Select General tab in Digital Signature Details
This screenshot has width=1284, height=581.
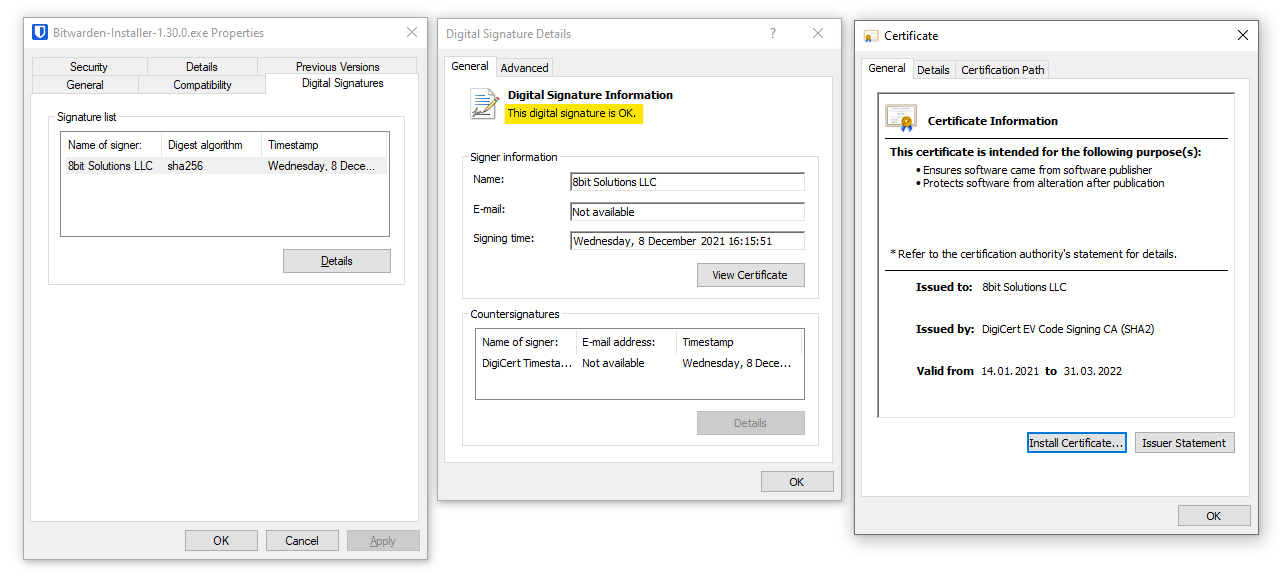pos(470,66)
